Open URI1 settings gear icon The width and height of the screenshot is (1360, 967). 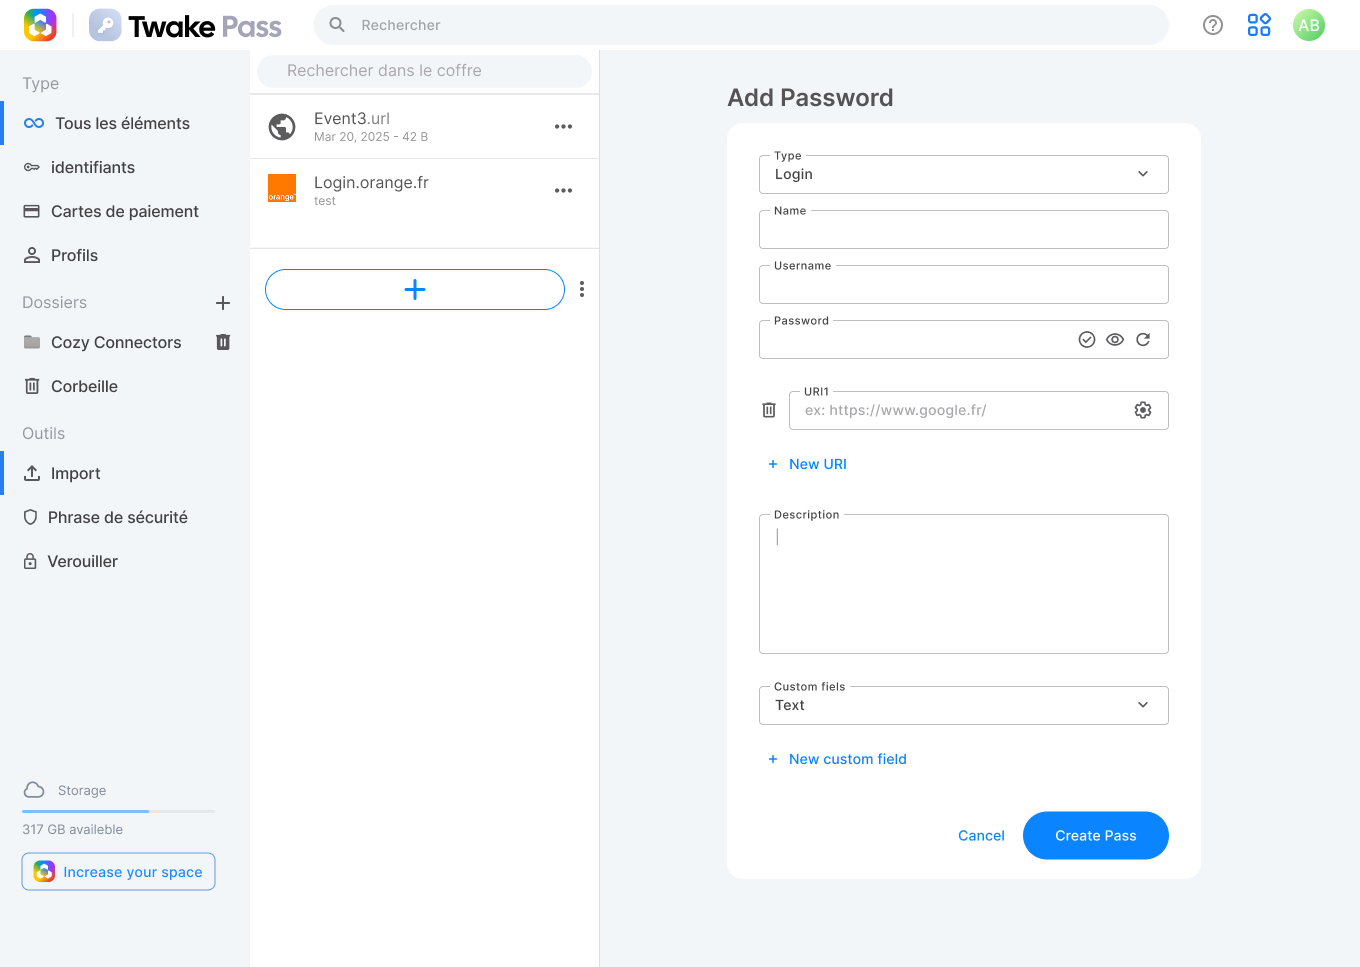point(1143,410)
